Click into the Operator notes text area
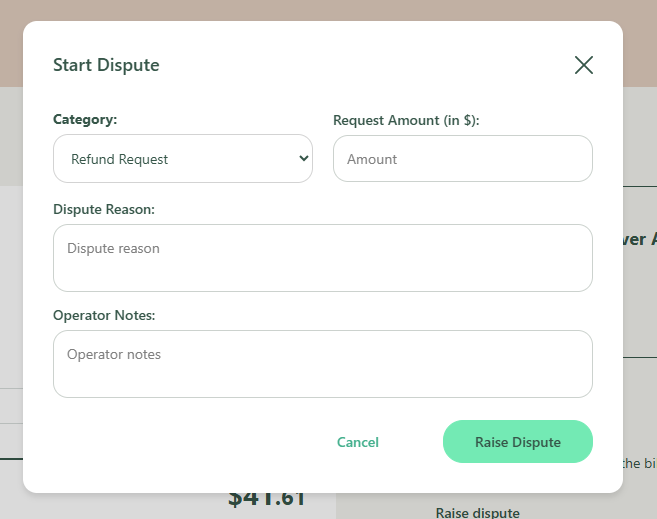The width and height of the screenshot is (657, 519). click(322, 364)
